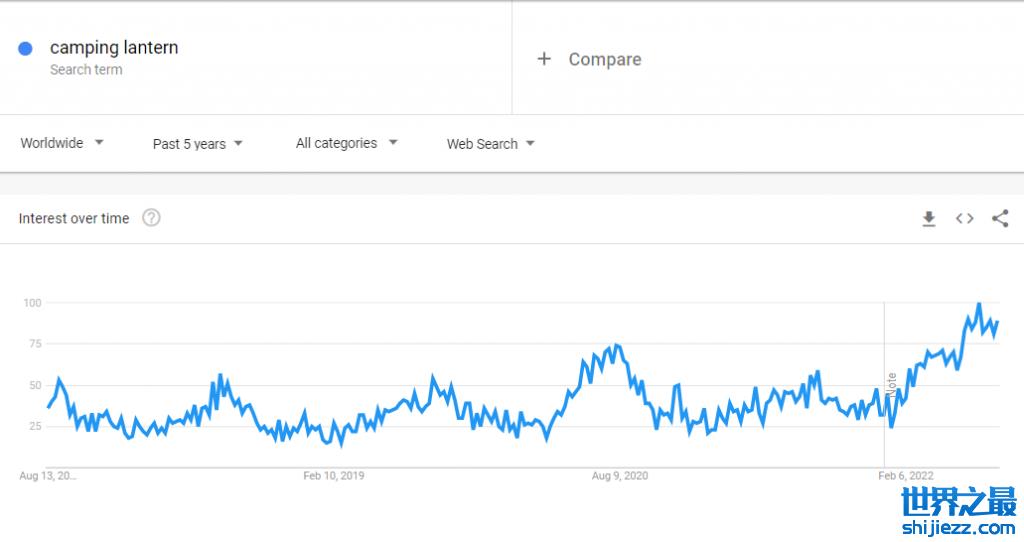Click the Note marker on chart
This screenshot has width=1024, height=542.
click(891, 385)
